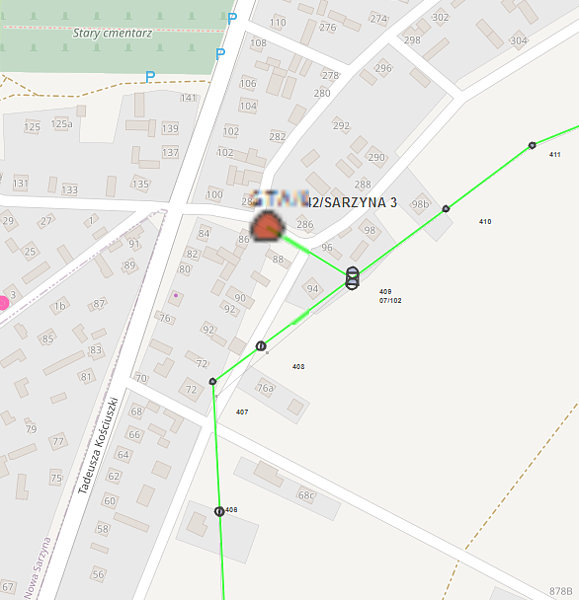Image resolution: width=579 pixels, height=600 pixels.
Task: Click building 98b near the green line
Action: pos(421,204)
